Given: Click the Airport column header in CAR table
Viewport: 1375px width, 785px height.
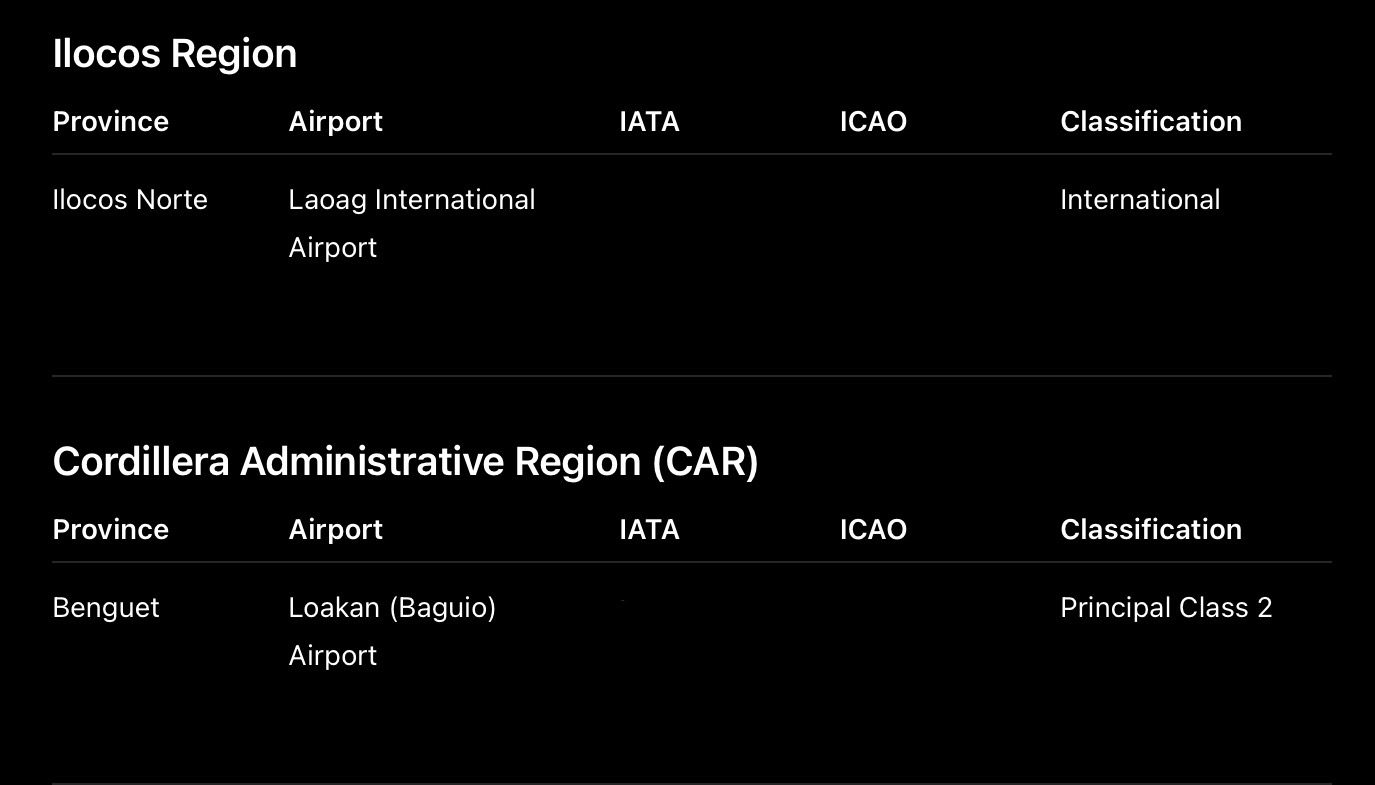Looking at the screenshot, I should click(x=336, y=530).
